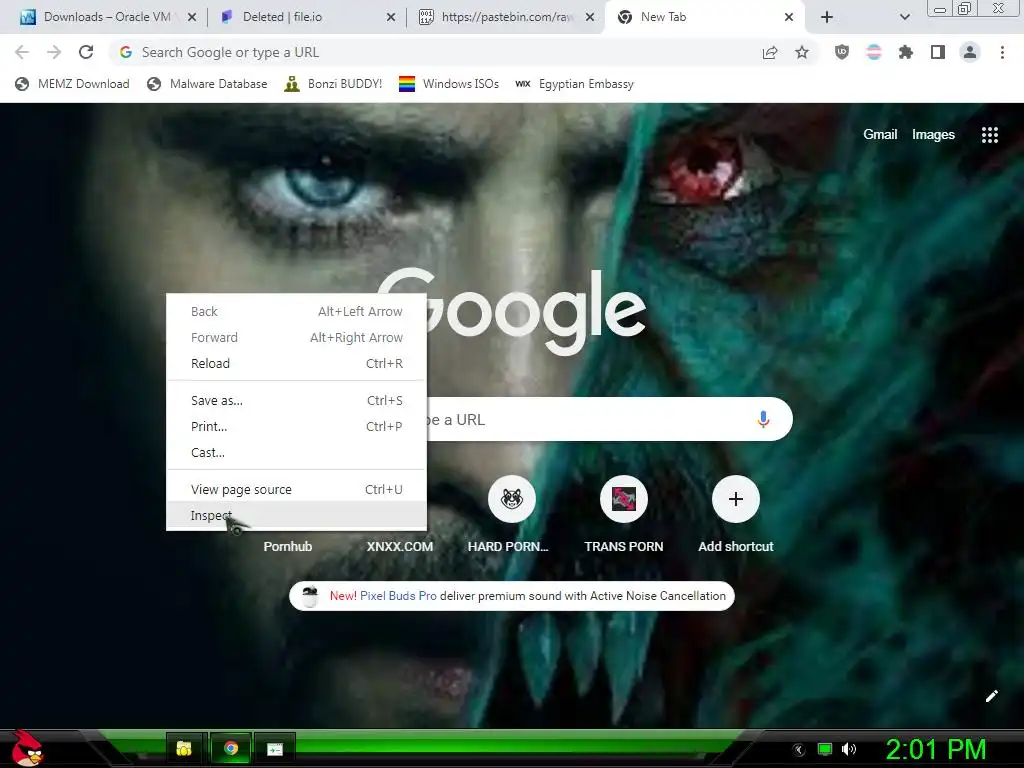Go back using the toolbar back arrow

pos(22,52)
